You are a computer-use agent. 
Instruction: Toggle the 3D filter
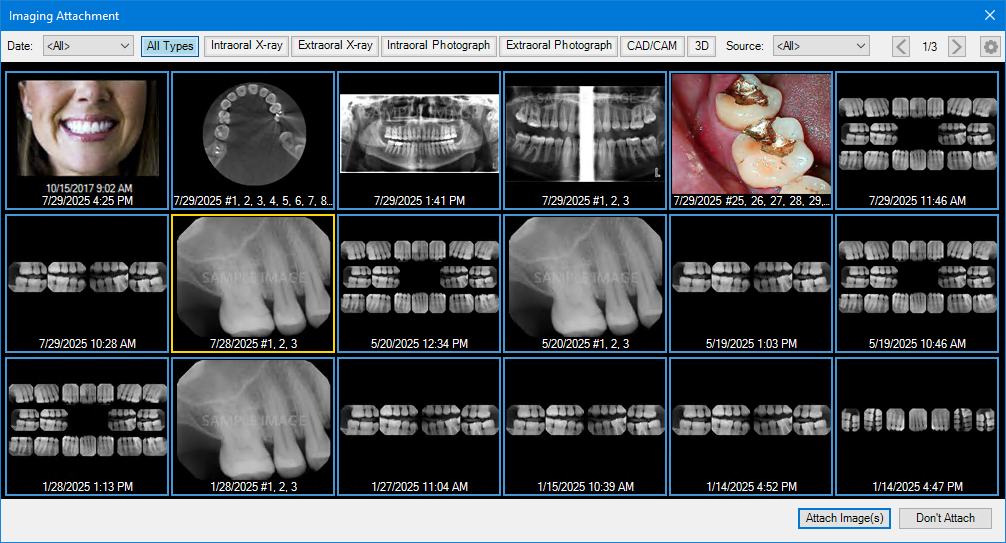pyautogui.click(x=702, y=46)
